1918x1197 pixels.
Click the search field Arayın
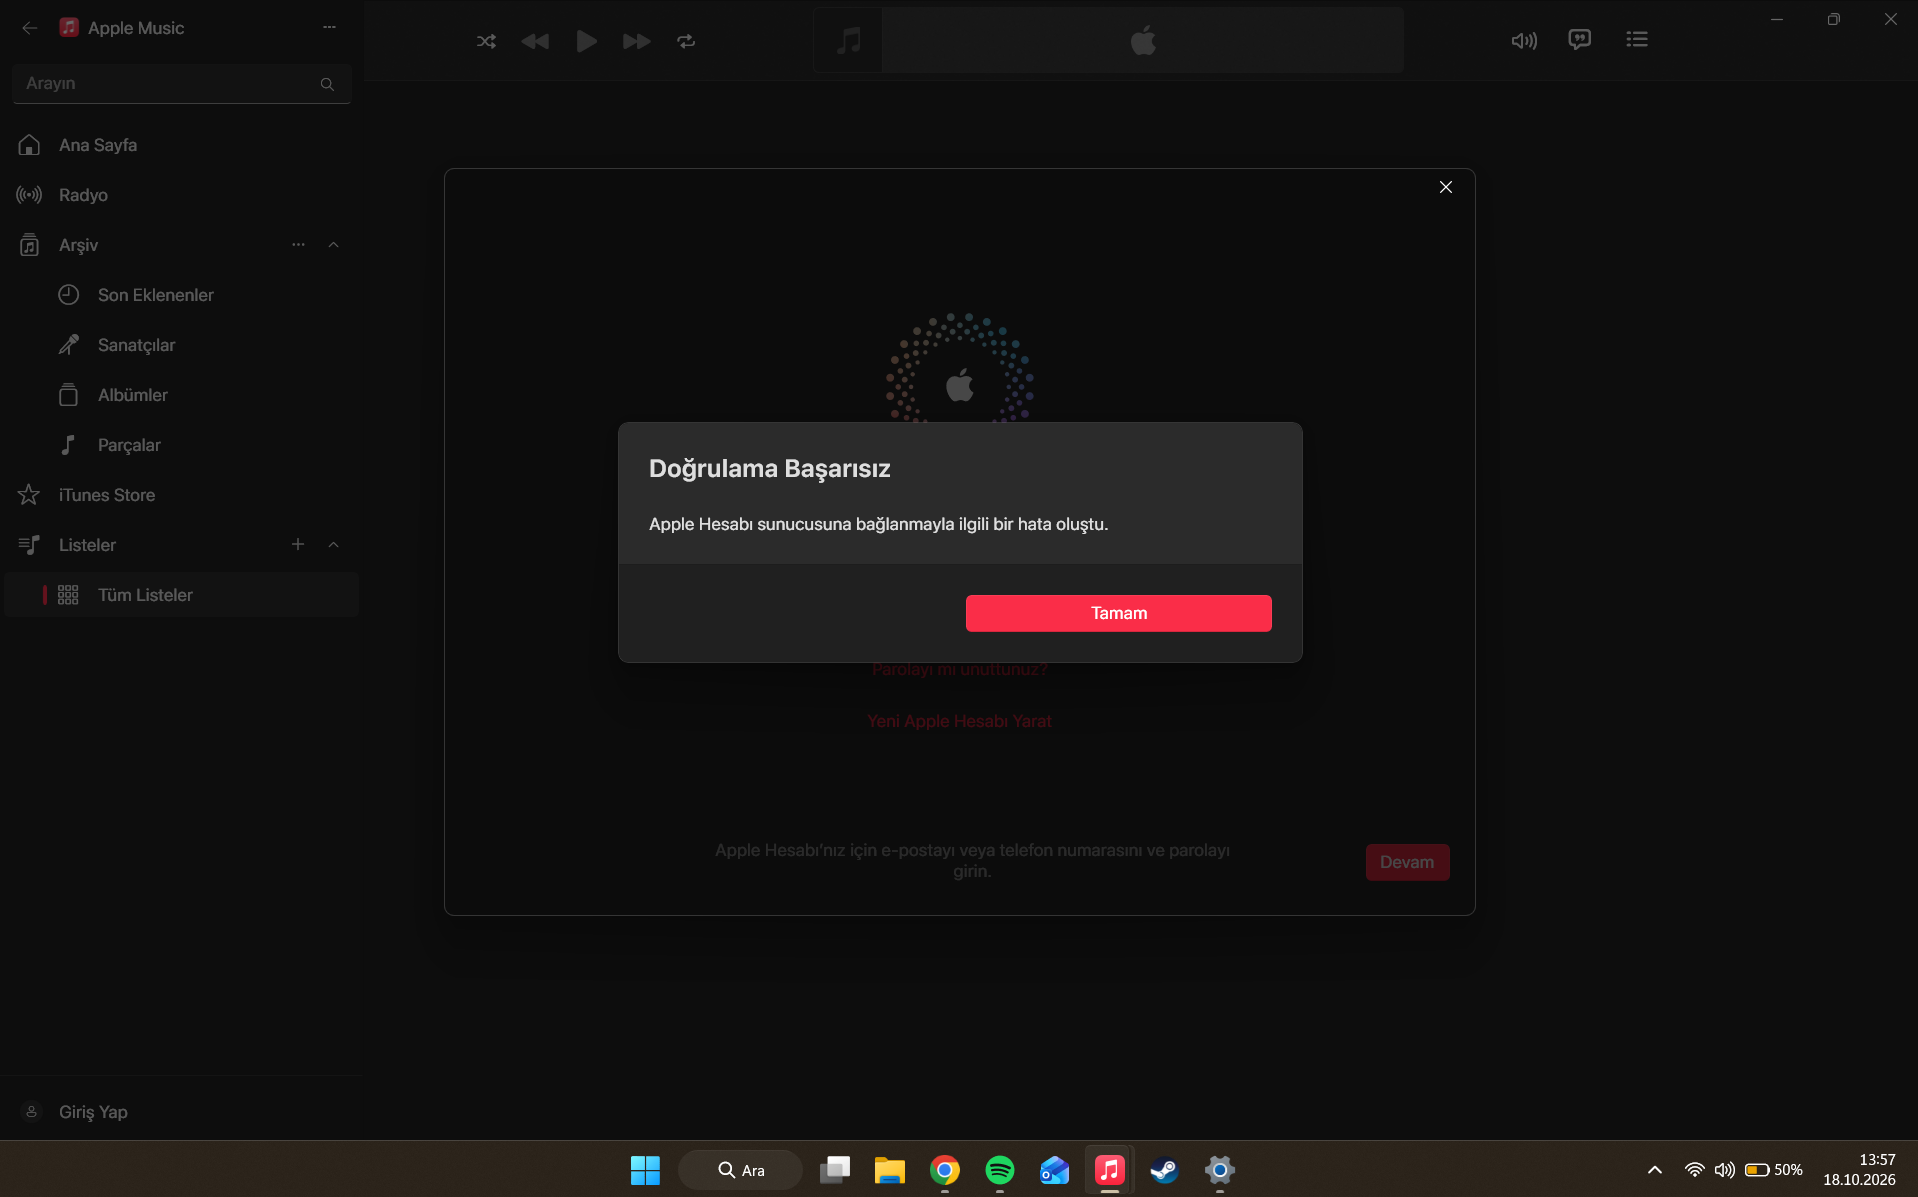(182, 84)
